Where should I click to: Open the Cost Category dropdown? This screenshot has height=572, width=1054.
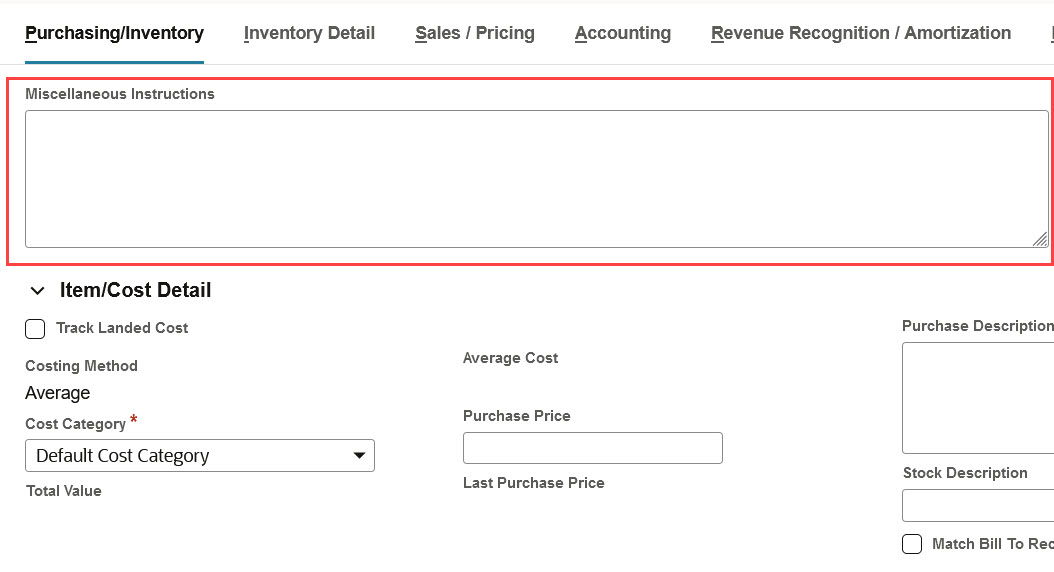200,456
